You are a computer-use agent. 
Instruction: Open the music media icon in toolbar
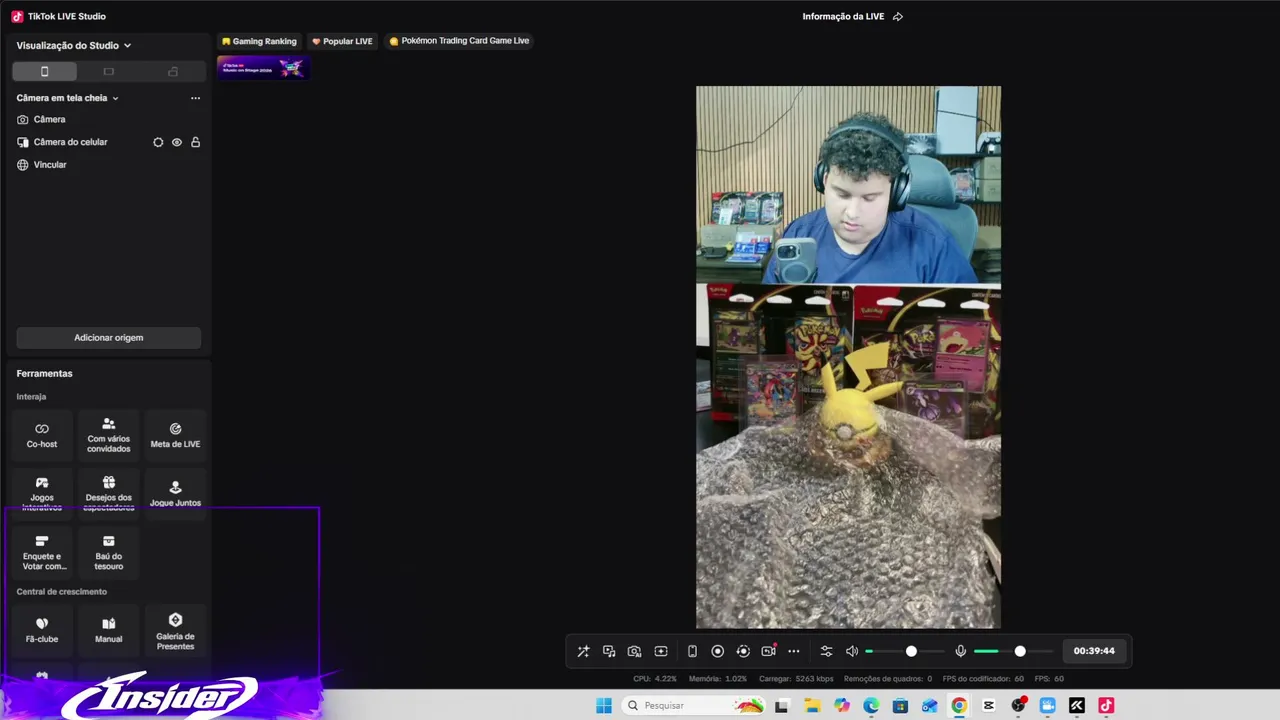click(x=609, y=651)
